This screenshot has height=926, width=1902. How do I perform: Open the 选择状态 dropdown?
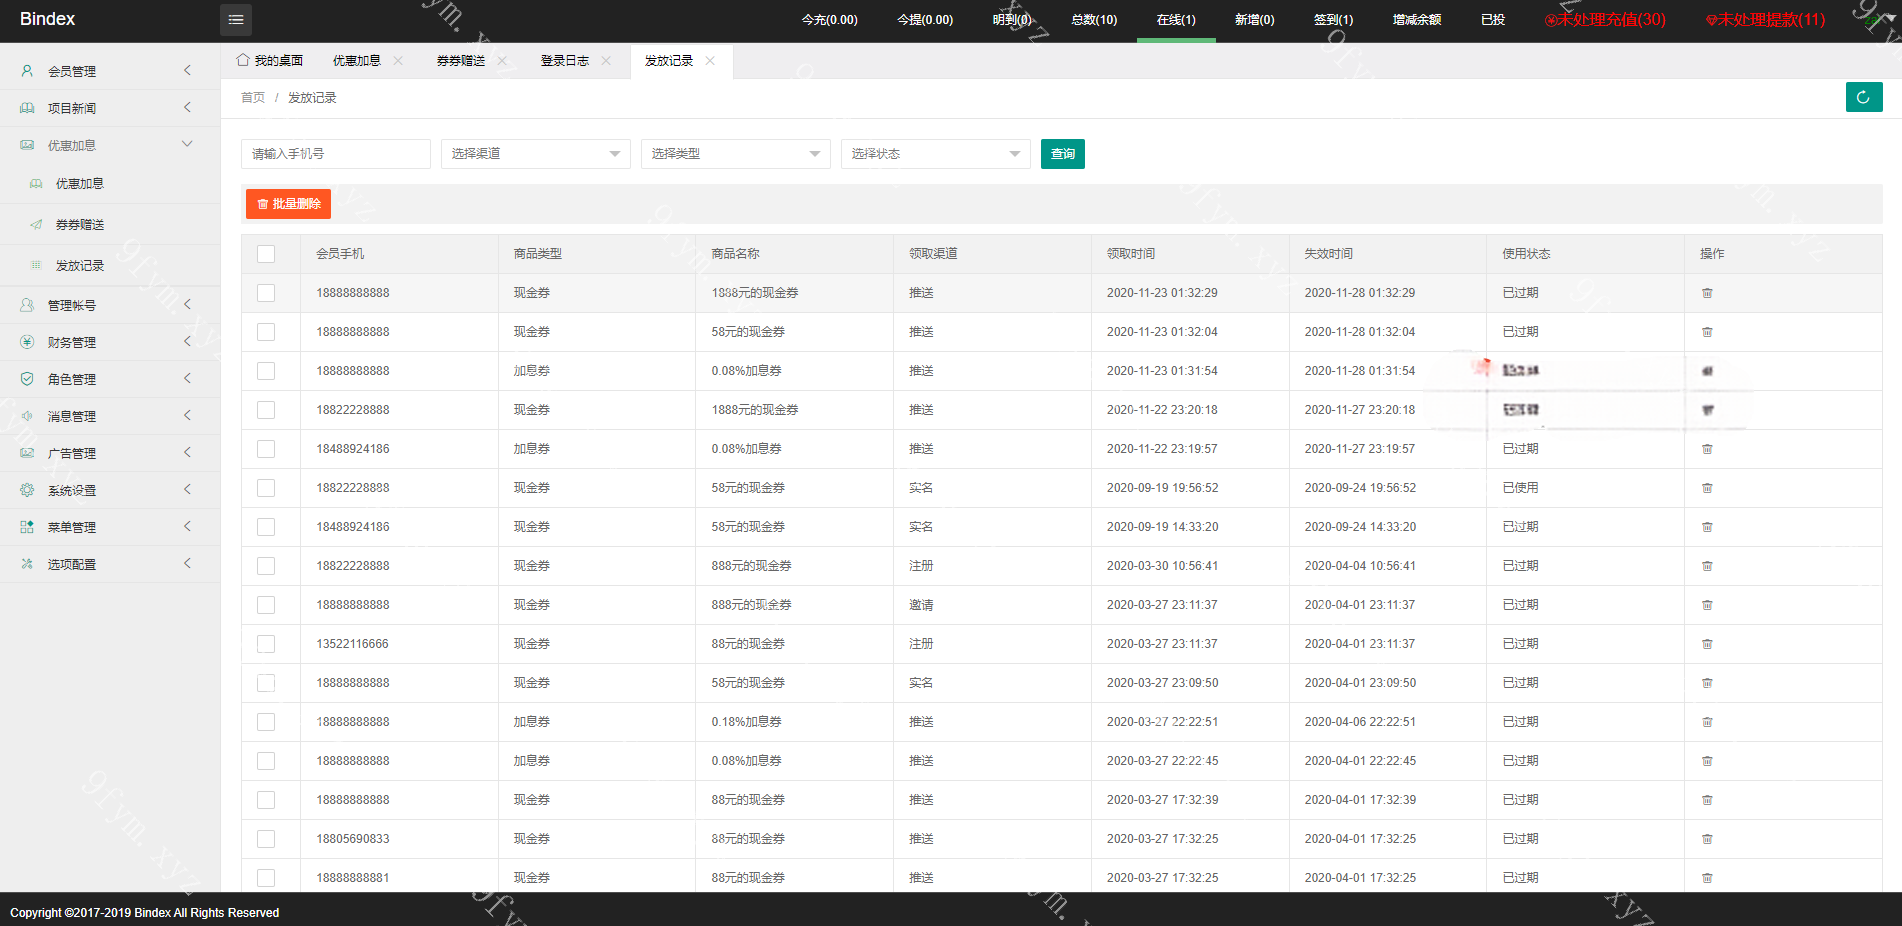(936, 154)
